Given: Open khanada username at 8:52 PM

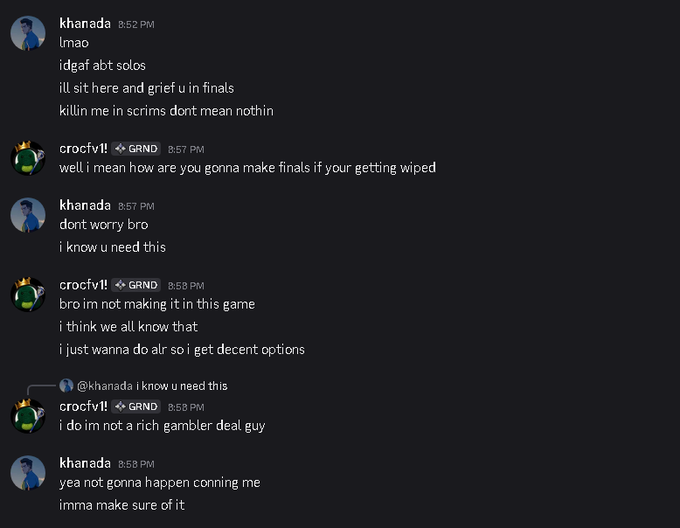Looking at the screenshot, I should [x=85, y=23].
